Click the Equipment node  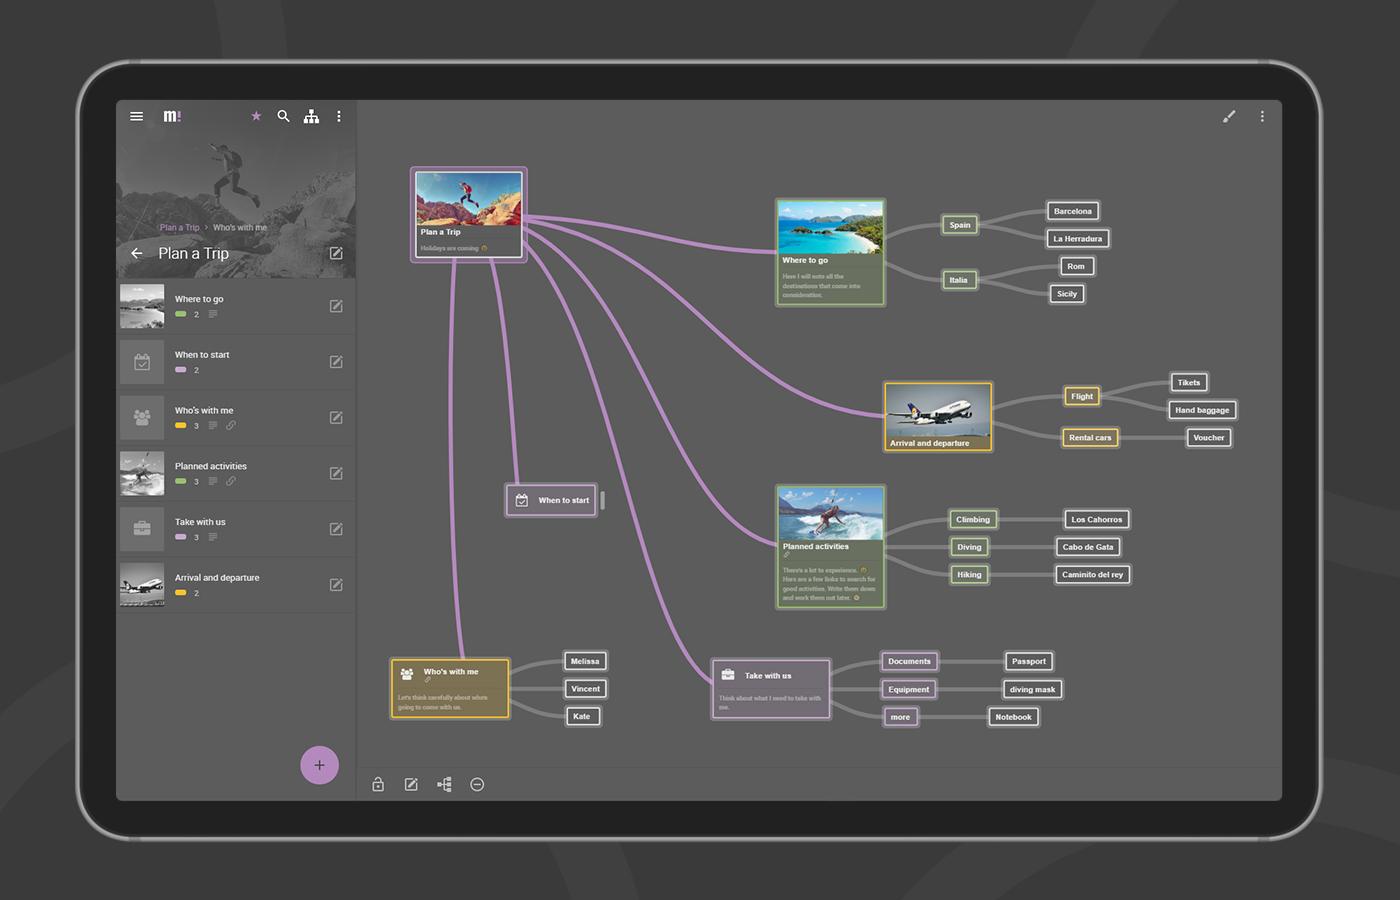909,689
